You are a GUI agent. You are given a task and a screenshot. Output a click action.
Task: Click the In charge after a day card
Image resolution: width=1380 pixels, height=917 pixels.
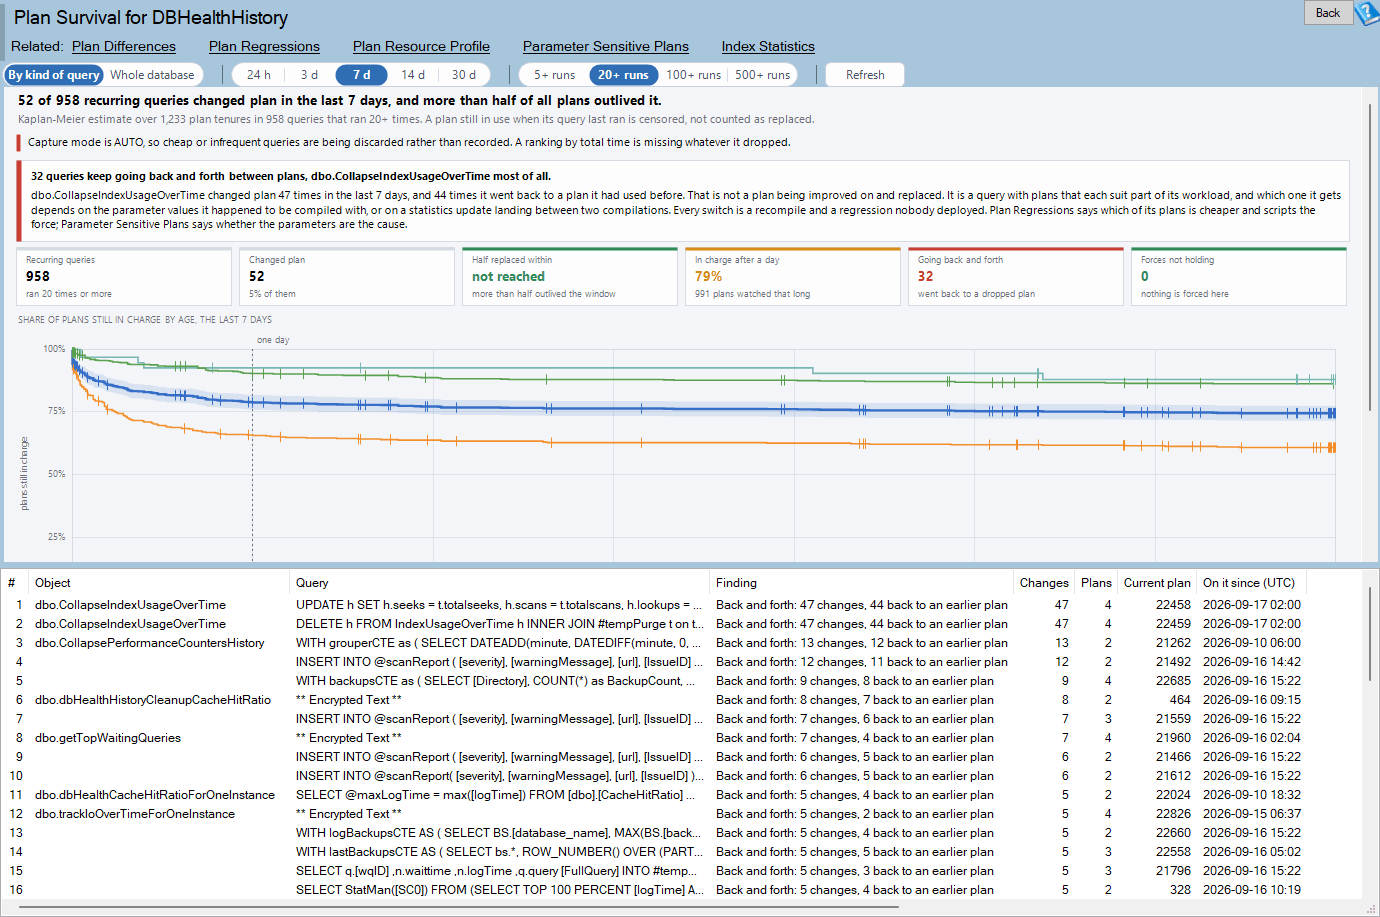click(793, 276)
